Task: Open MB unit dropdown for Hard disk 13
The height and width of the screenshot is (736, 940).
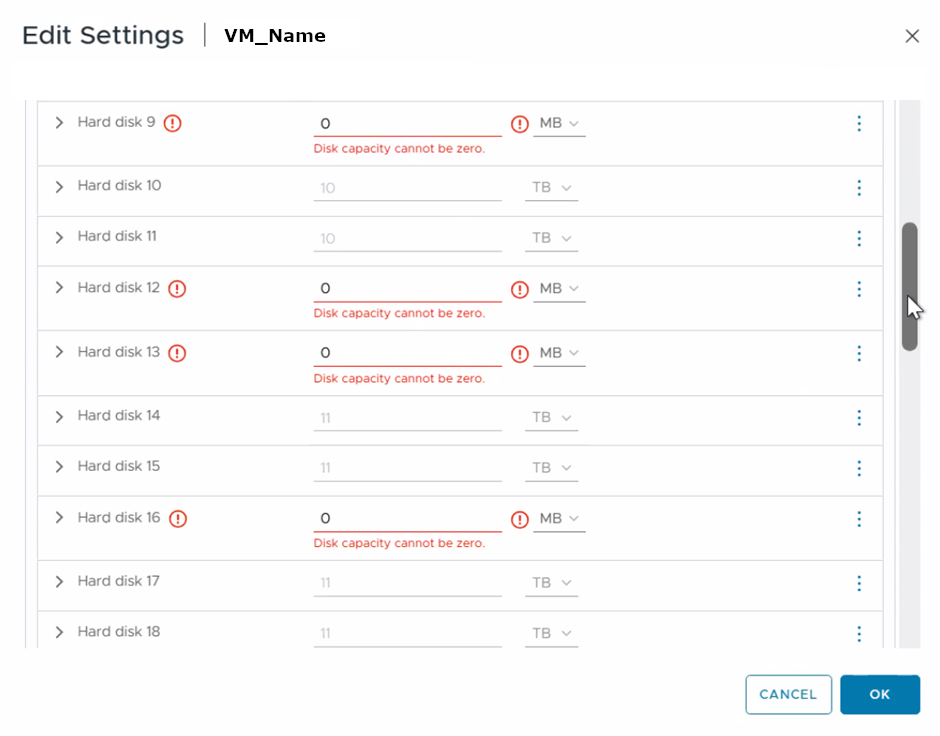Action: click(x=559, y=353)
